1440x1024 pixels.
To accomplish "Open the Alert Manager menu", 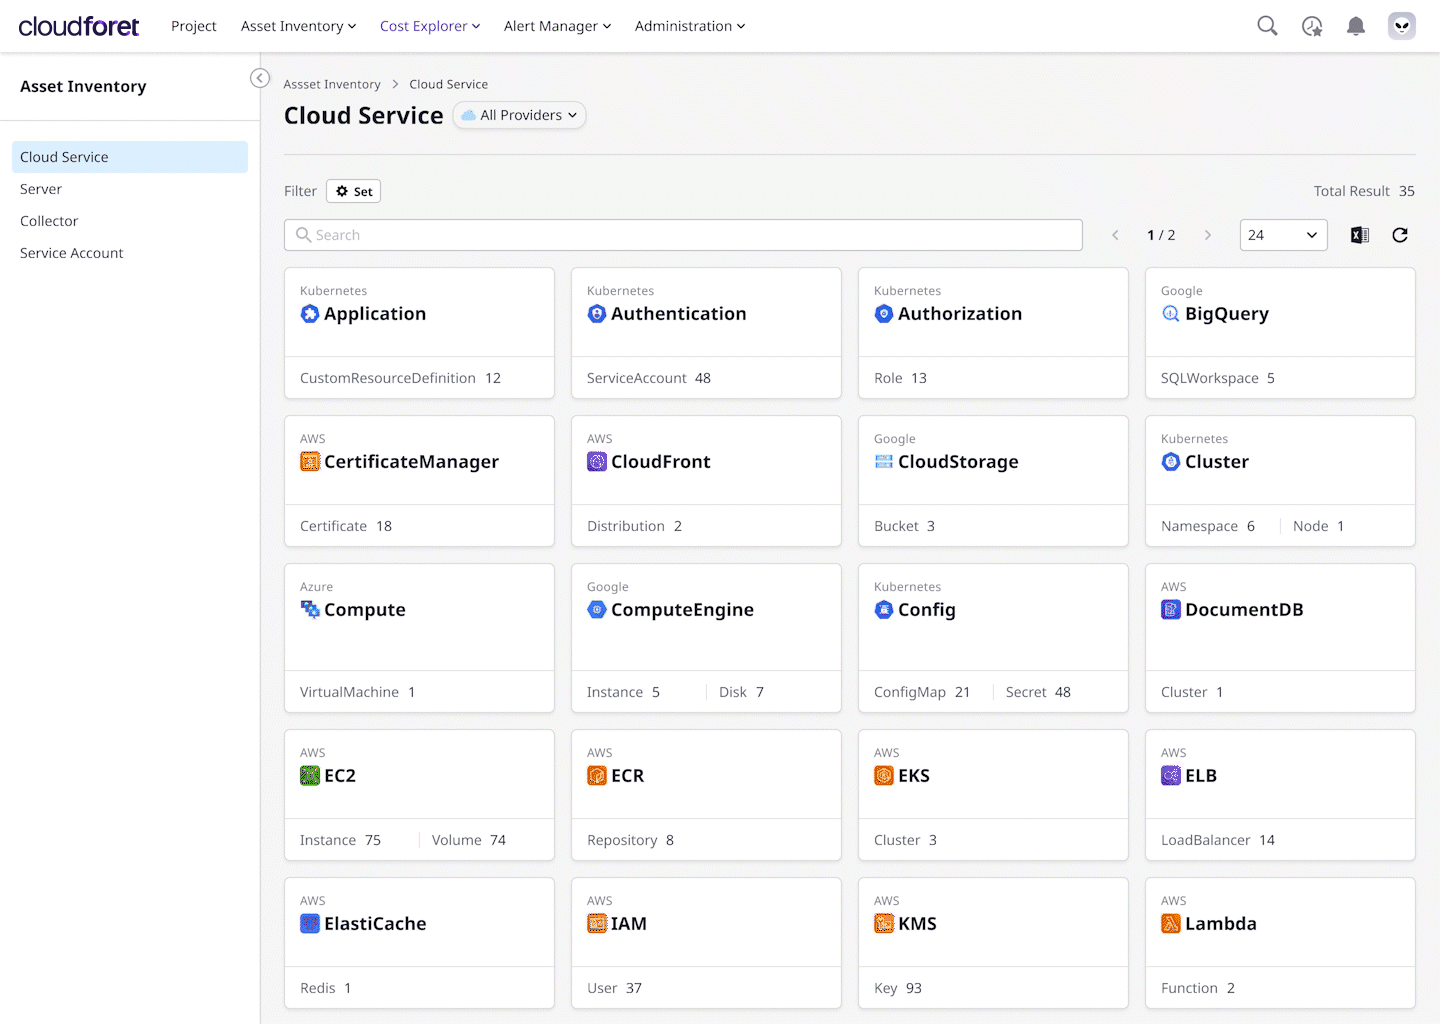I will tap(557, 26).
